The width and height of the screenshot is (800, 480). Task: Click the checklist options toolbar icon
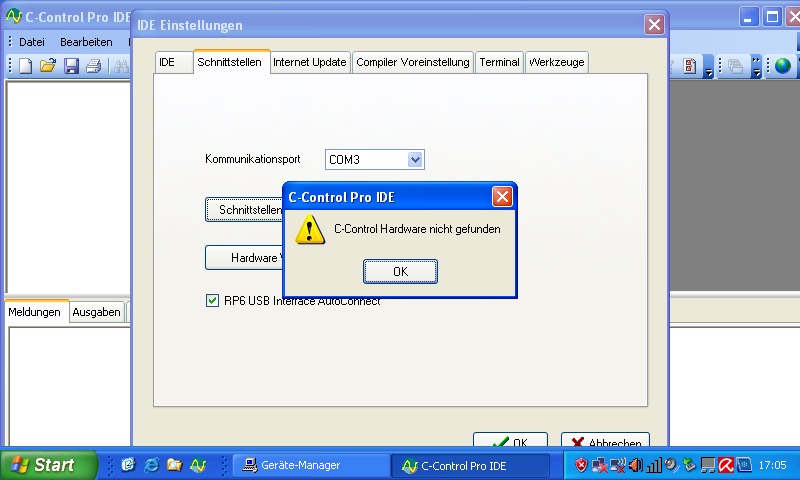pos(691,66)
